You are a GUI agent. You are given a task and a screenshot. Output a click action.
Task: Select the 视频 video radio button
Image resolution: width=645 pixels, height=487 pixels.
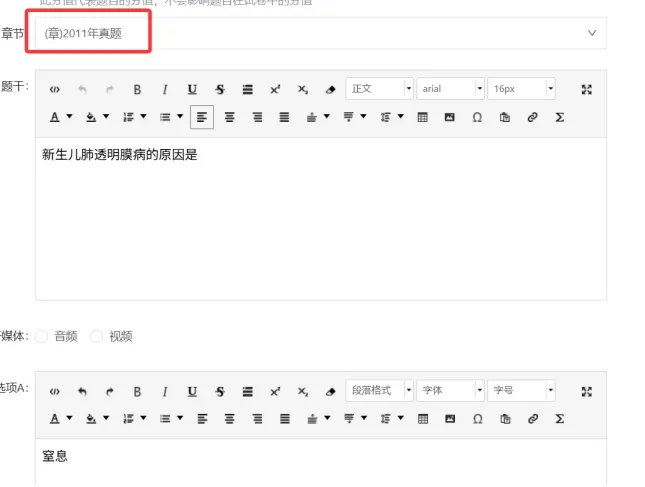point(96,336)
